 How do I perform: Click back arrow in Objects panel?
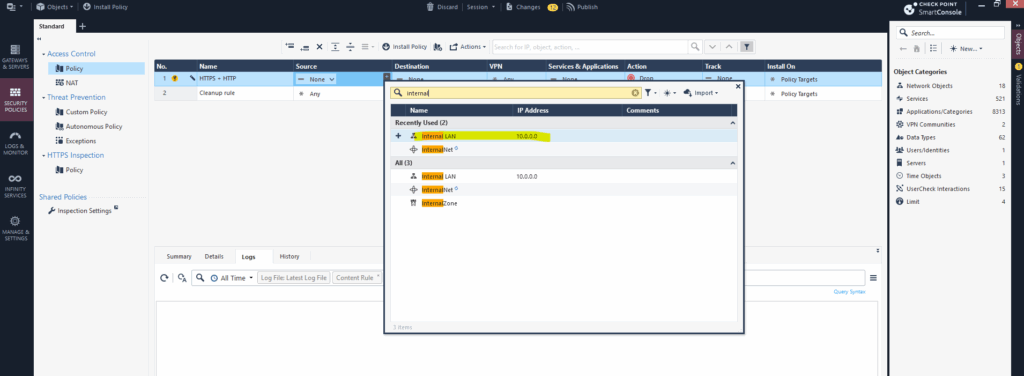point(903,48)
